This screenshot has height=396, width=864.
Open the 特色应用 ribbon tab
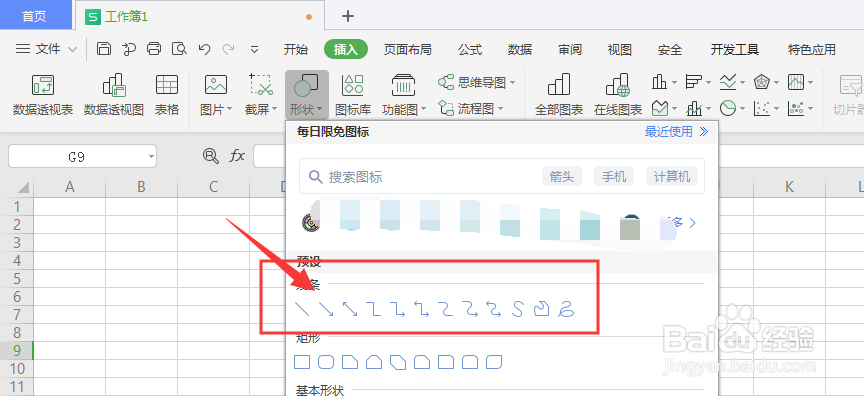(812, 50)
